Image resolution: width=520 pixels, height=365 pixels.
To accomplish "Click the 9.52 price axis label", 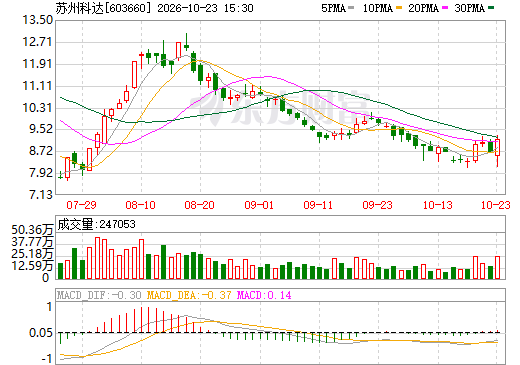I will pos(41,129).
